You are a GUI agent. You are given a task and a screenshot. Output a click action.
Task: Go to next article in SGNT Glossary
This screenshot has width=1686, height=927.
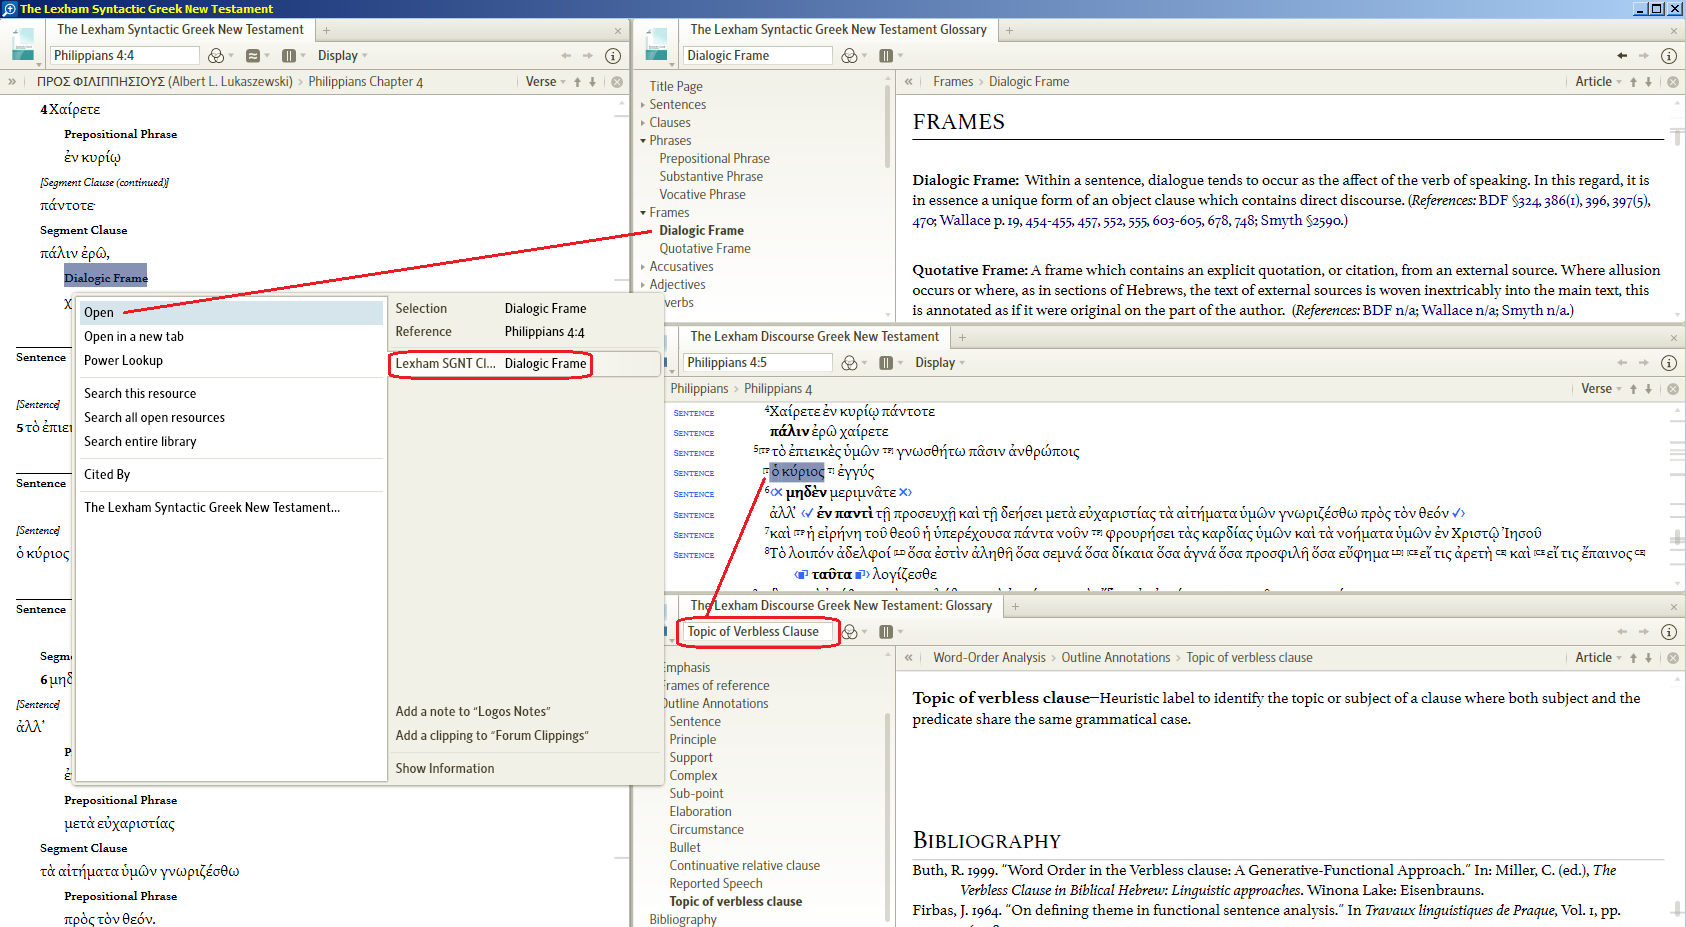tap(1648, 82)
